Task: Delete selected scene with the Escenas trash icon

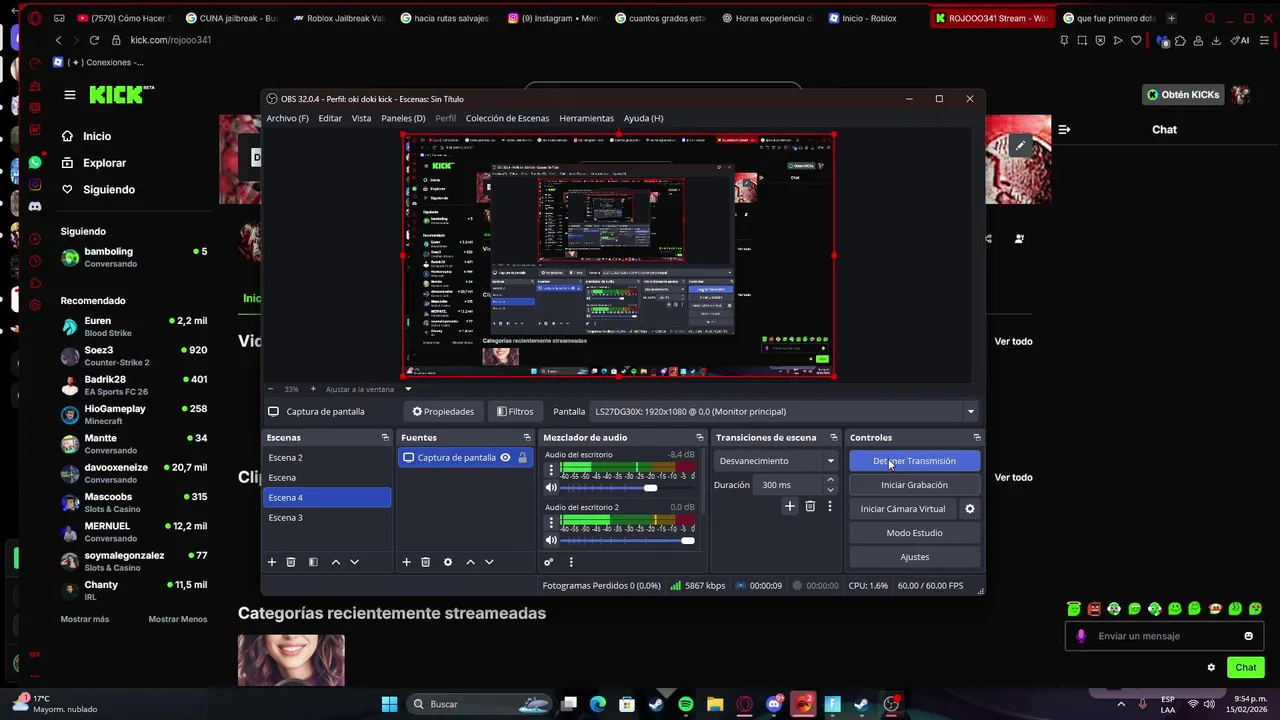Action: [291, 562]
